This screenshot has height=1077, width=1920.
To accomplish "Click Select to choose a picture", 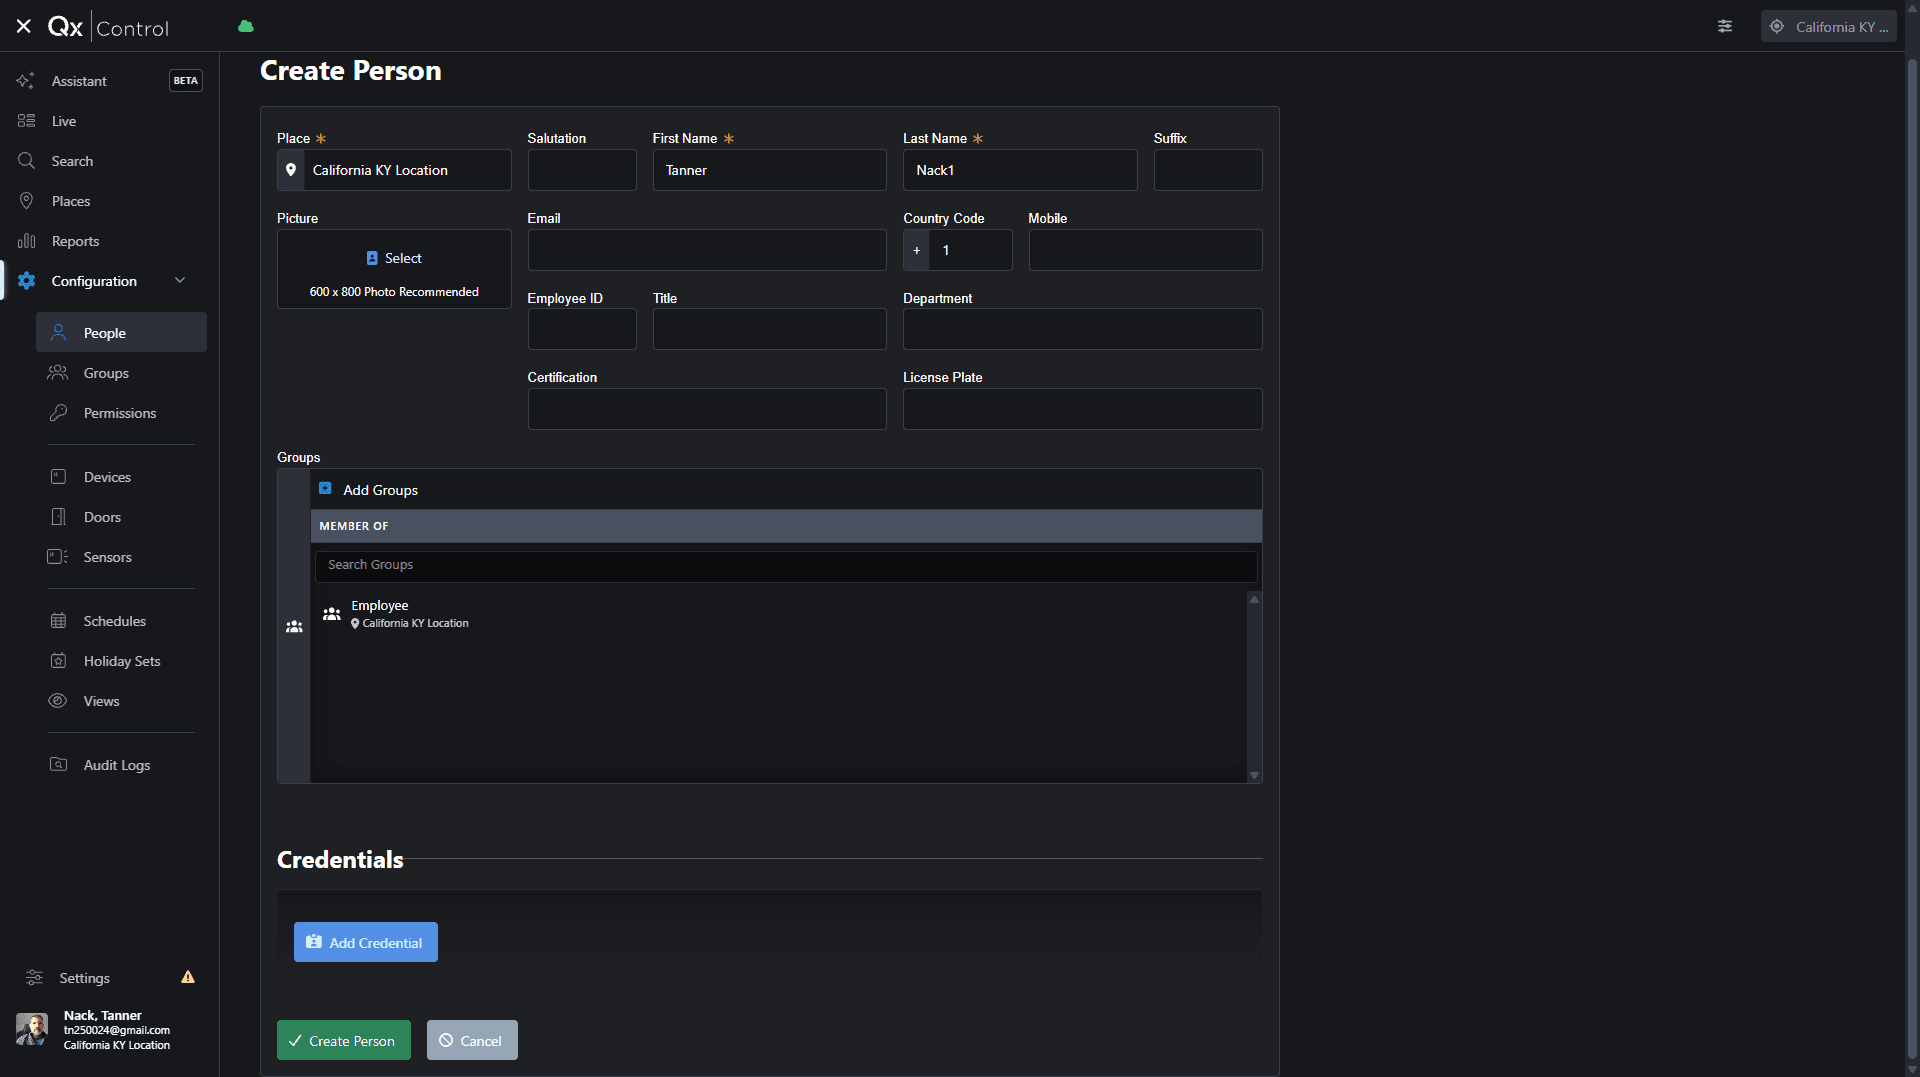I will tap(394, 258).
